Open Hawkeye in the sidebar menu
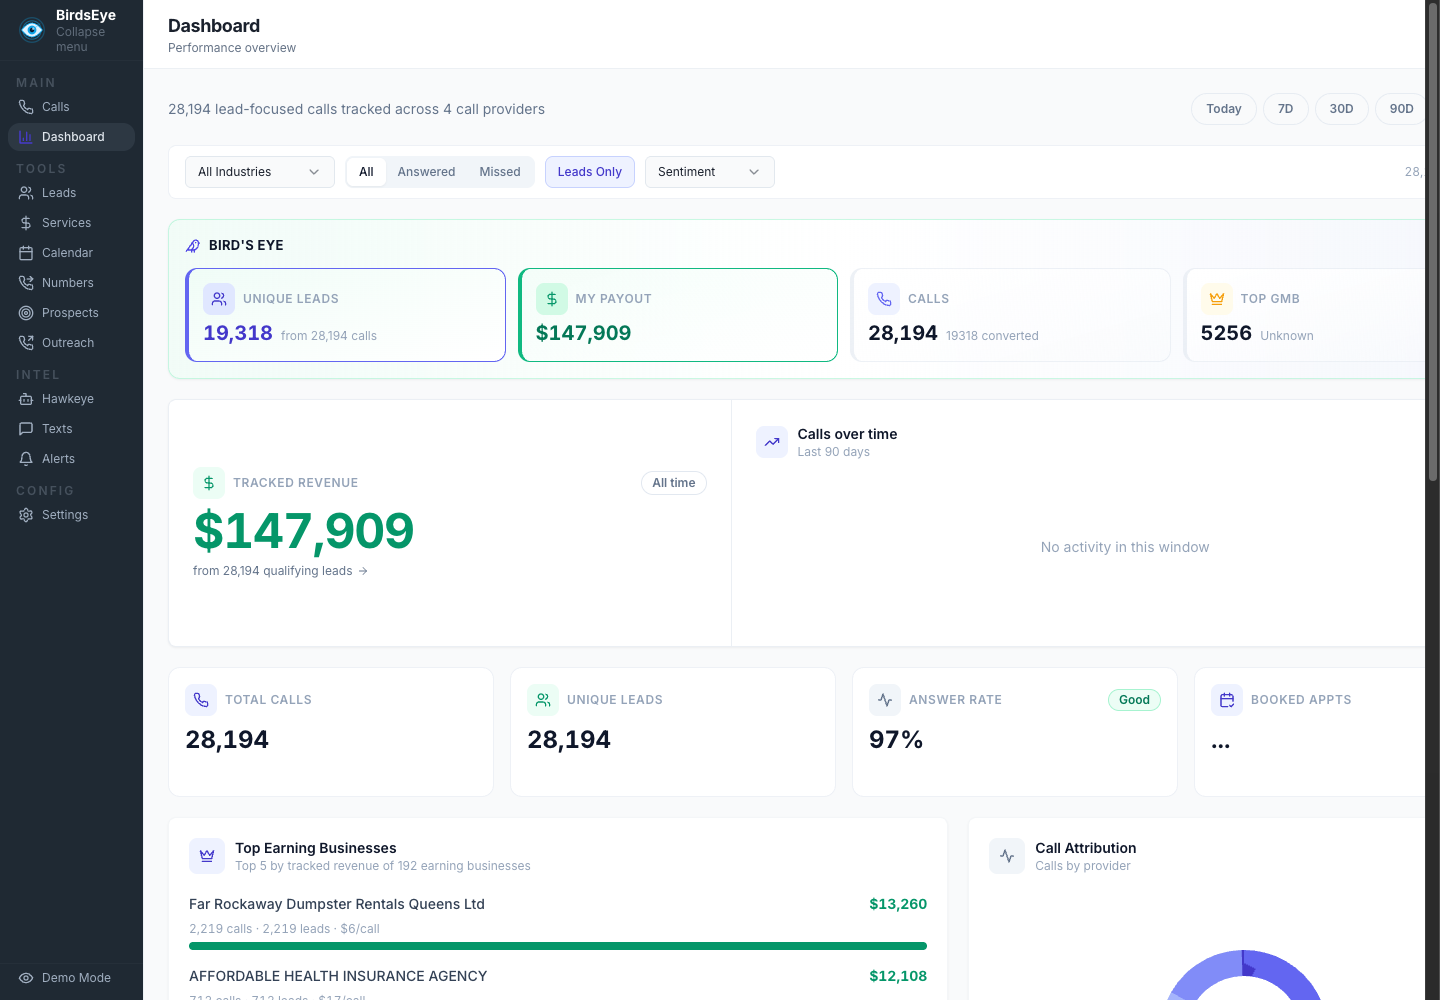Screen dimensions: 1440x1000 click(71, 399)
